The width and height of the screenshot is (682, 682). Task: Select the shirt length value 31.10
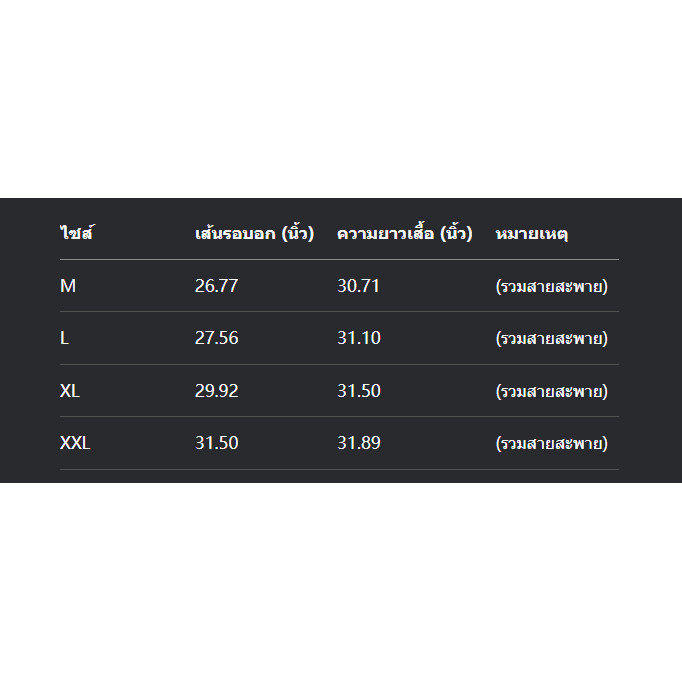359,338
